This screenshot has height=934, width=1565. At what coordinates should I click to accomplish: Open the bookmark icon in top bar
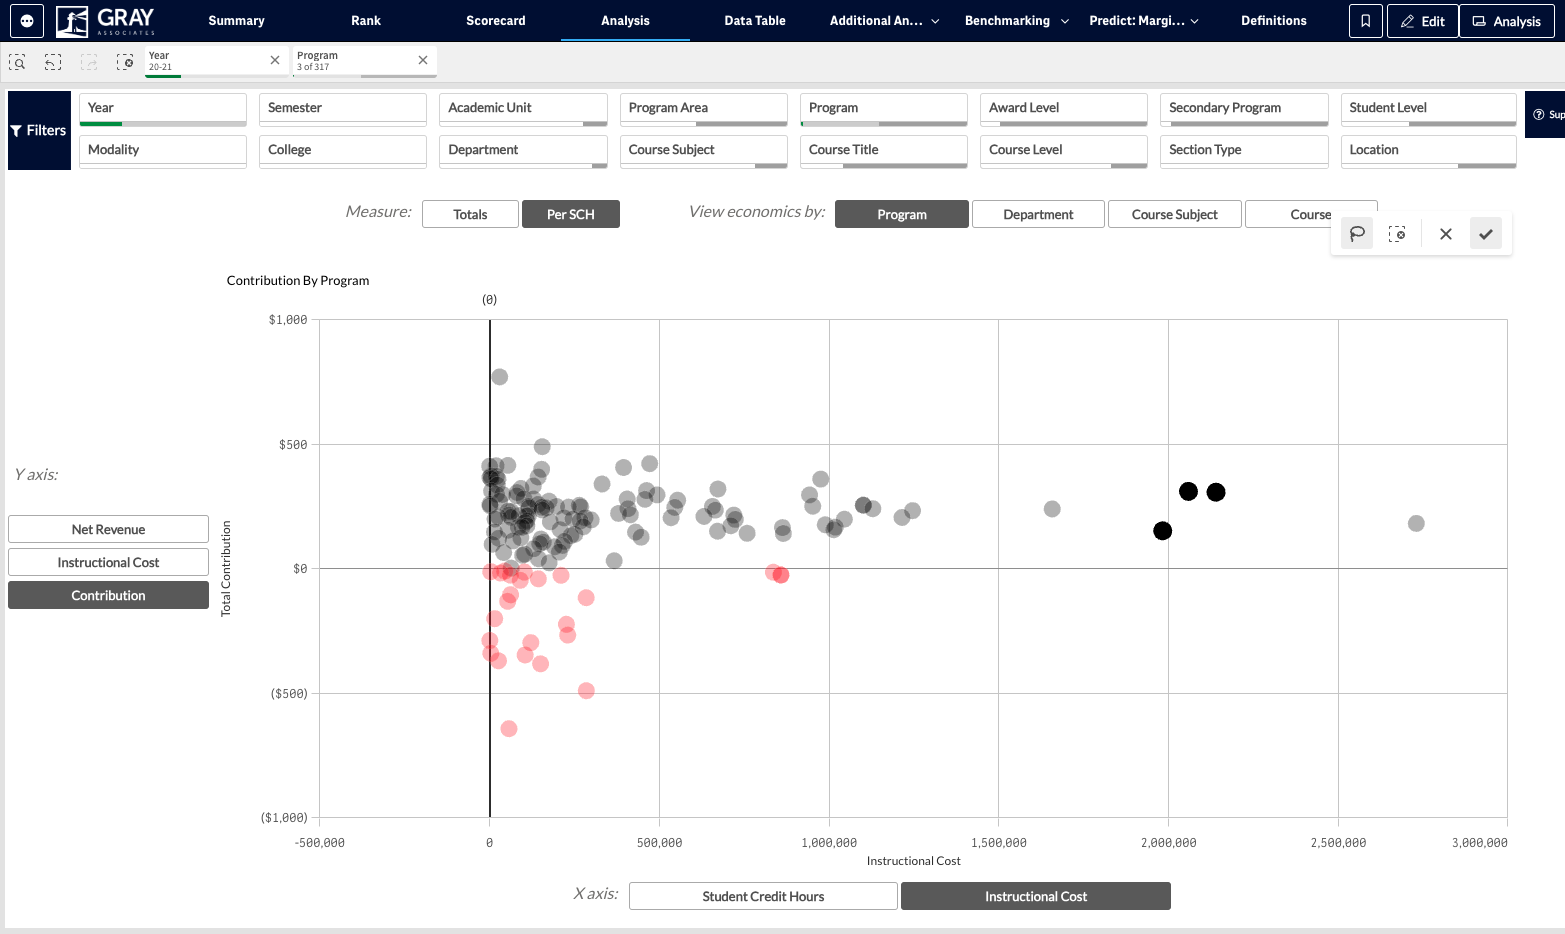coord(1365,20)
